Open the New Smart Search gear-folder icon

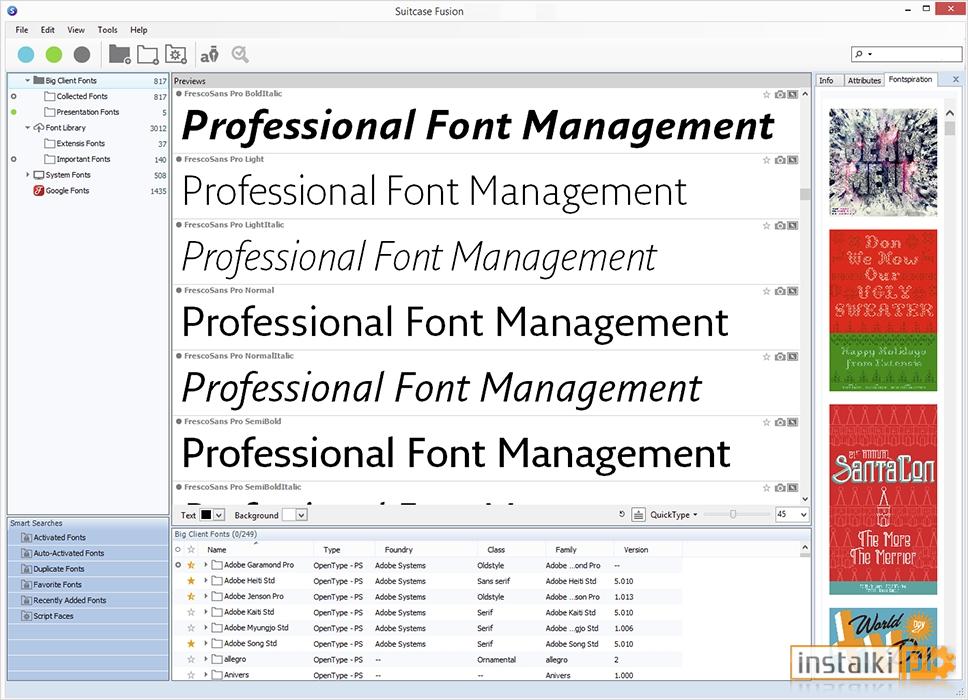(x=175, y=55)
